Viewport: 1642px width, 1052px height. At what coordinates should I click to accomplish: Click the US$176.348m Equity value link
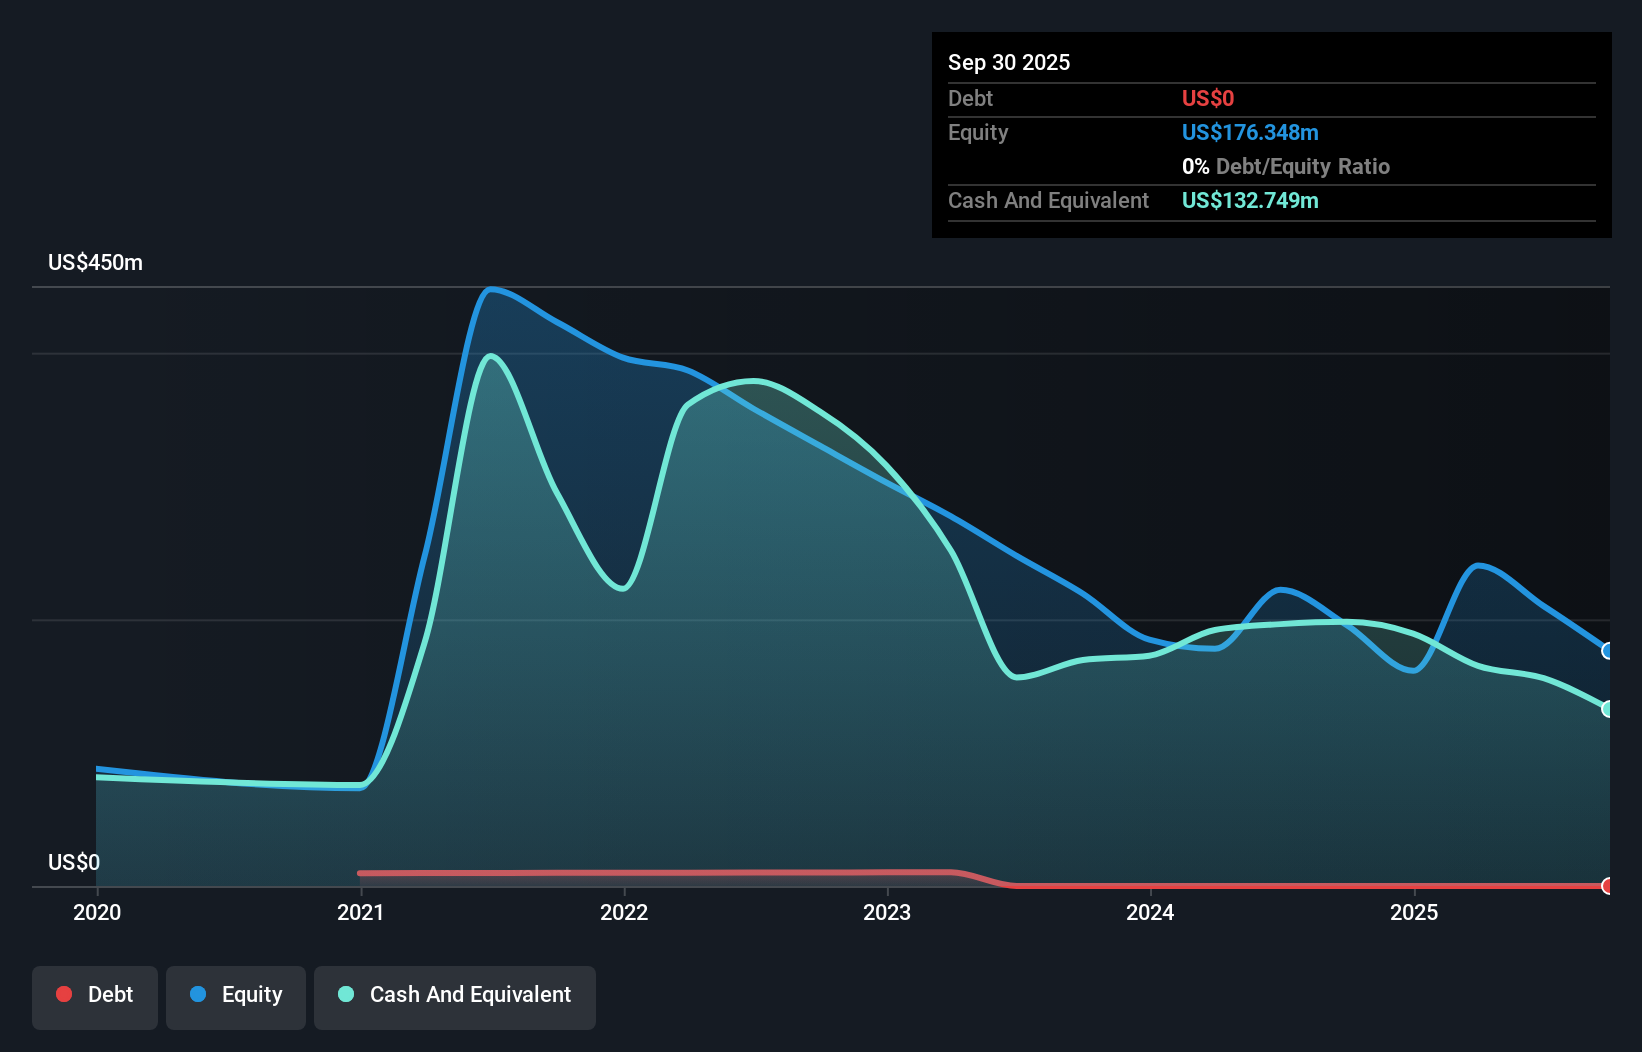click(x=1250, y=132)
